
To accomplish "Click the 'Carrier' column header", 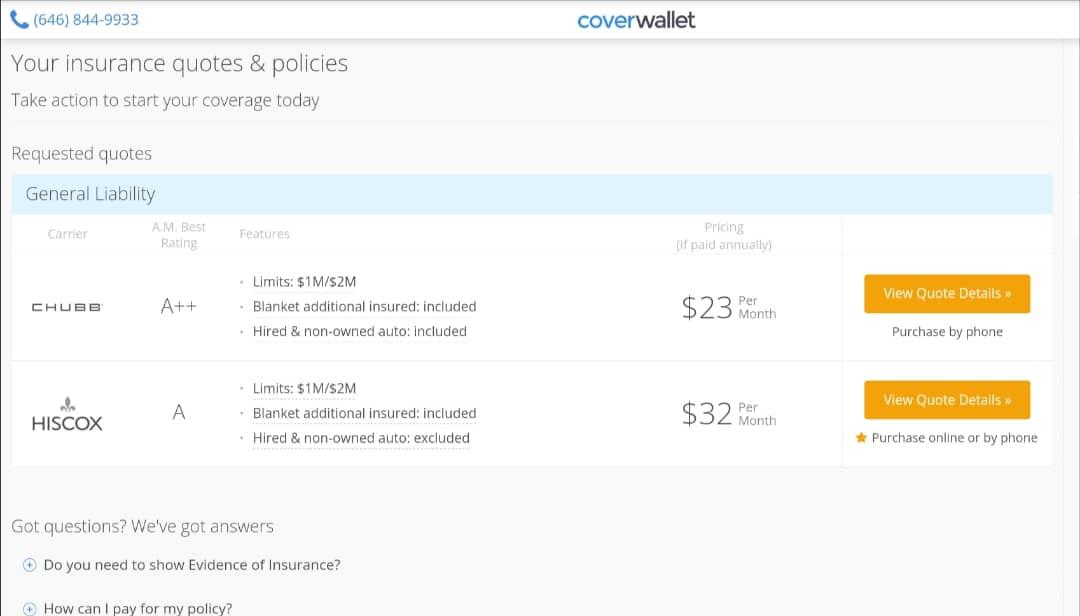I will 68,234.
